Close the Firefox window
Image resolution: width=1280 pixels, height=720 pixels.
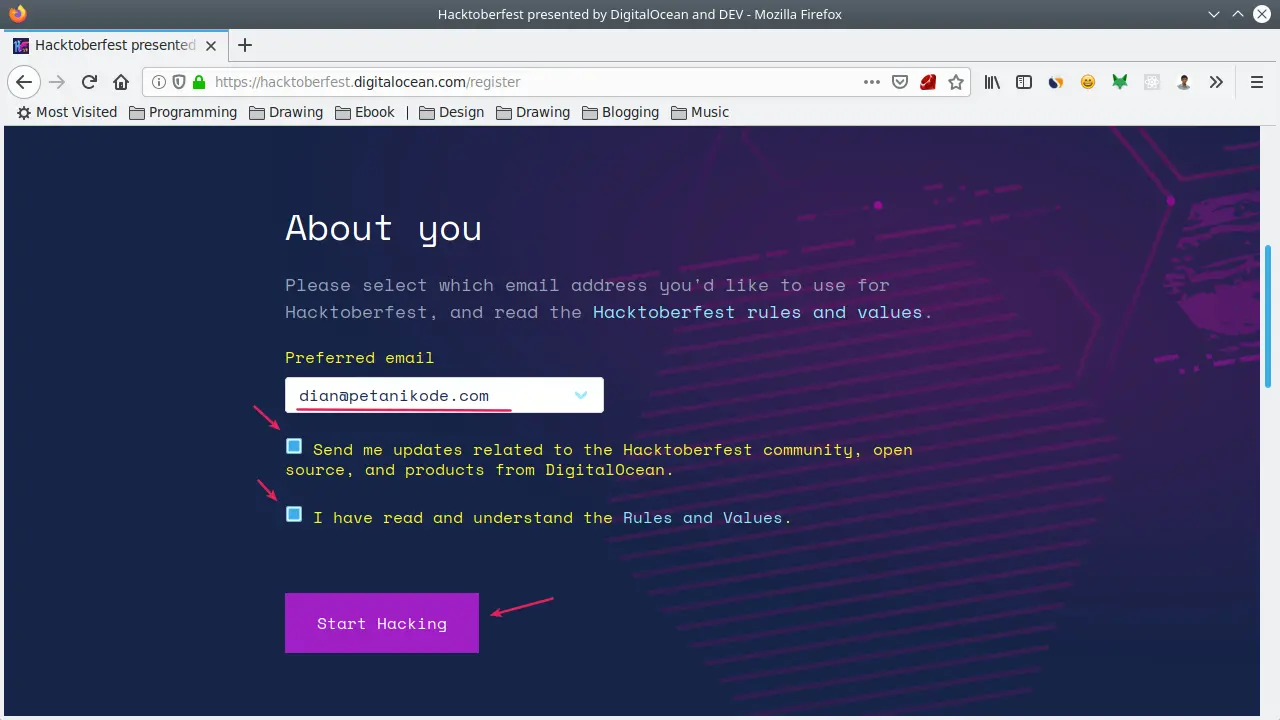click(x=1264, y=14)
